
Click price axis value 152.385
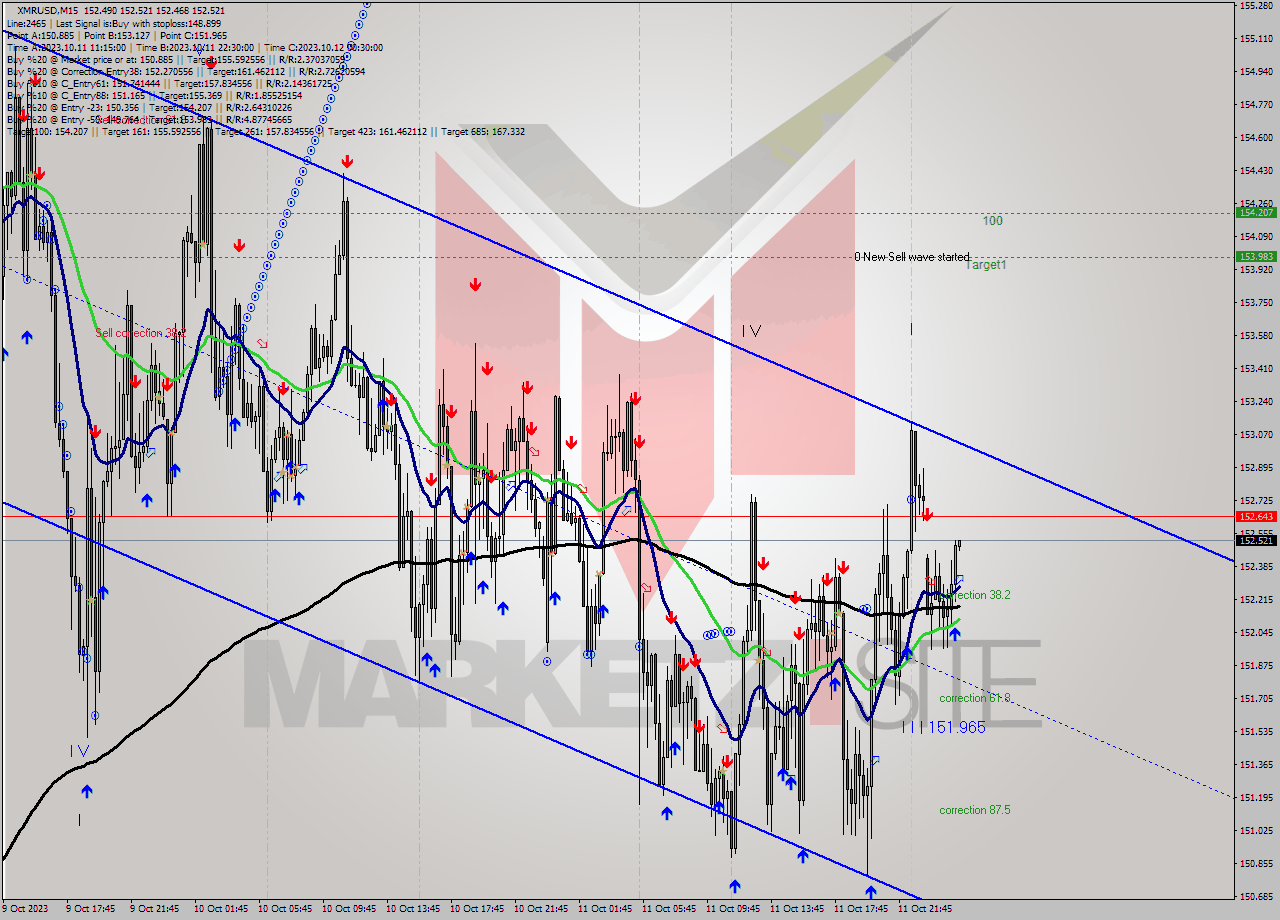click(1257, 566)
